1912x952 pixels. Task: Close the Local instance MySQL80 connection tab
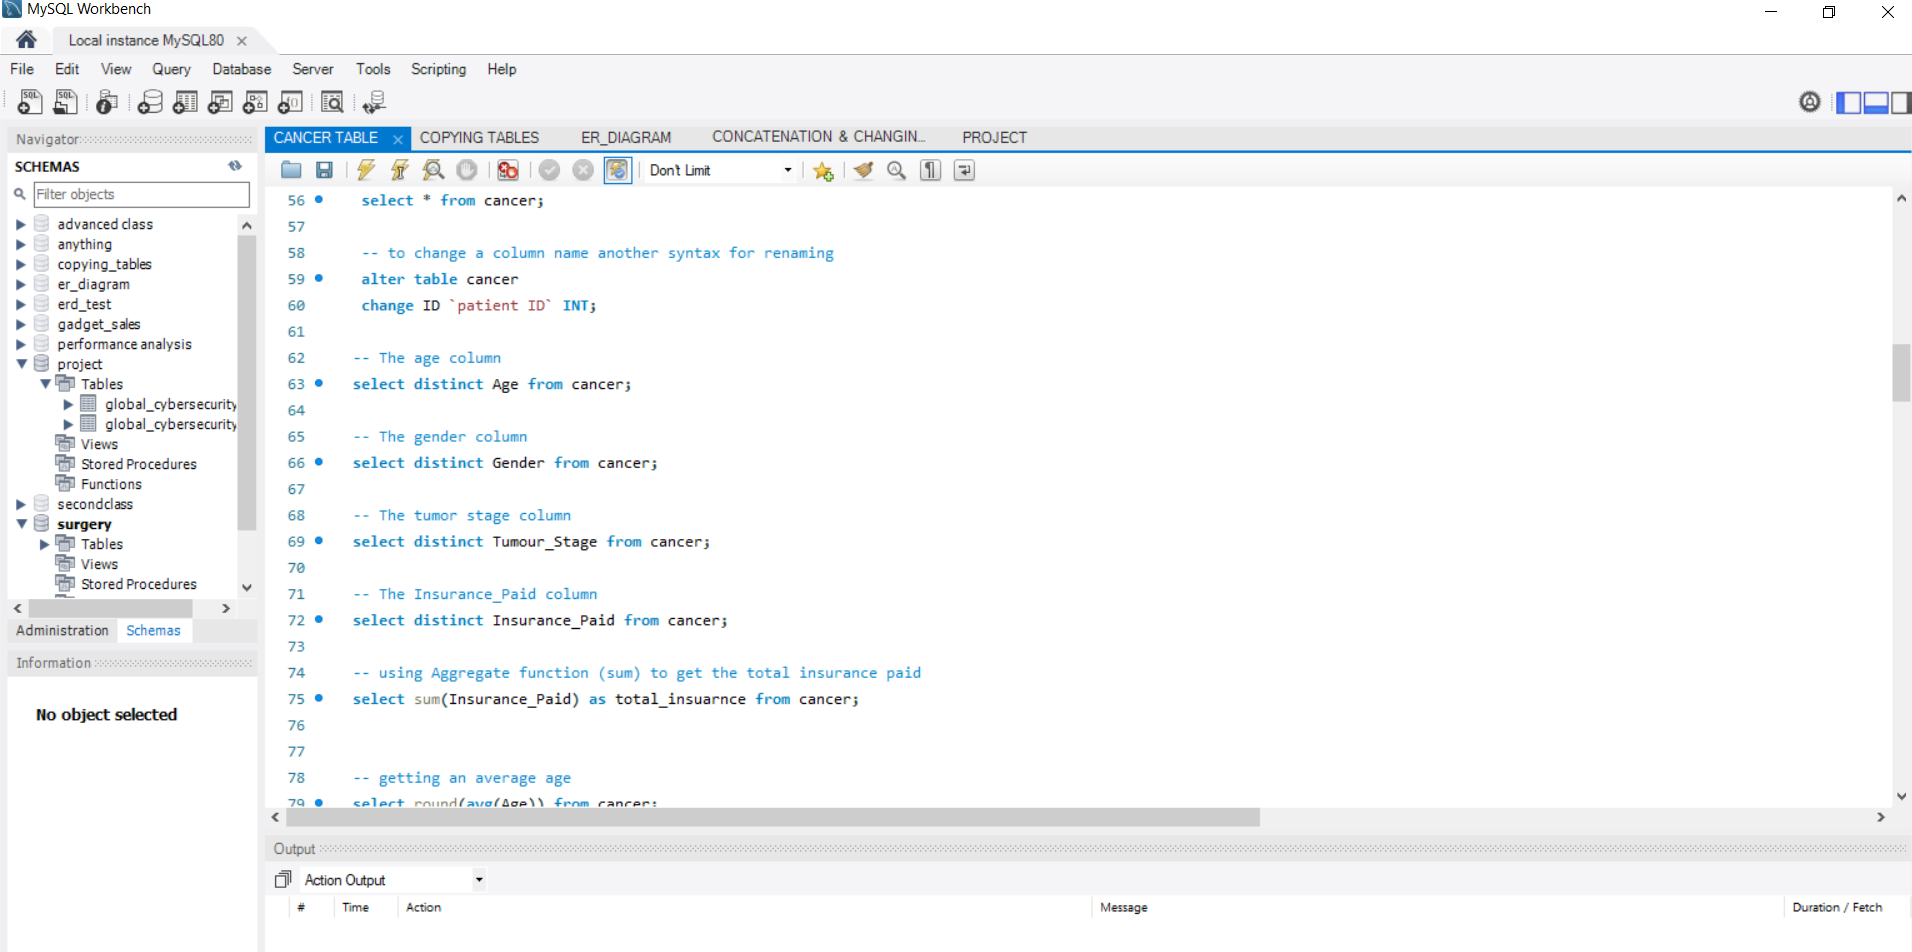(241, 41)
